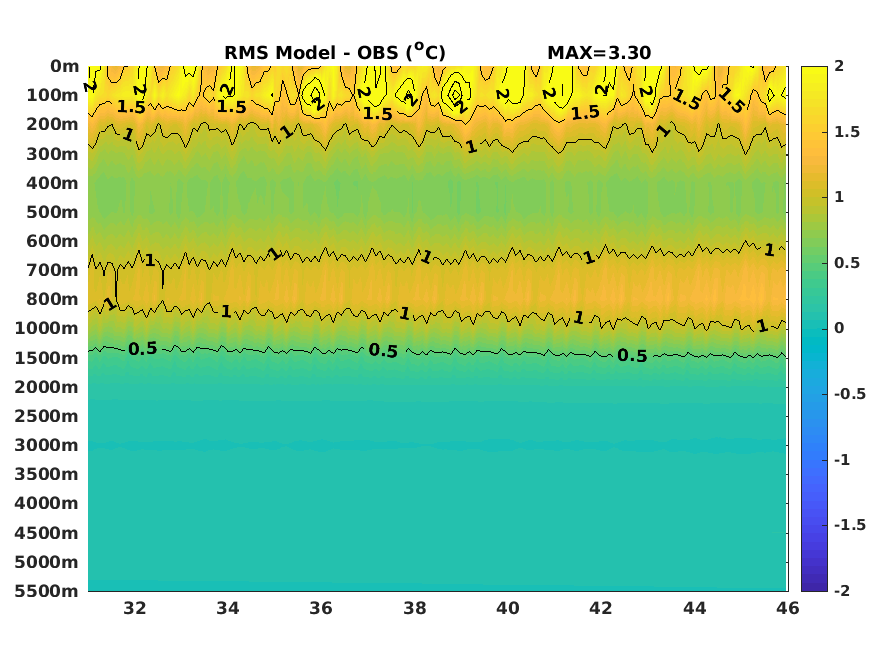The width and height of the screenshot is (875, 656).
Task: Click the "200m" depth tick label
Action: 52,124
